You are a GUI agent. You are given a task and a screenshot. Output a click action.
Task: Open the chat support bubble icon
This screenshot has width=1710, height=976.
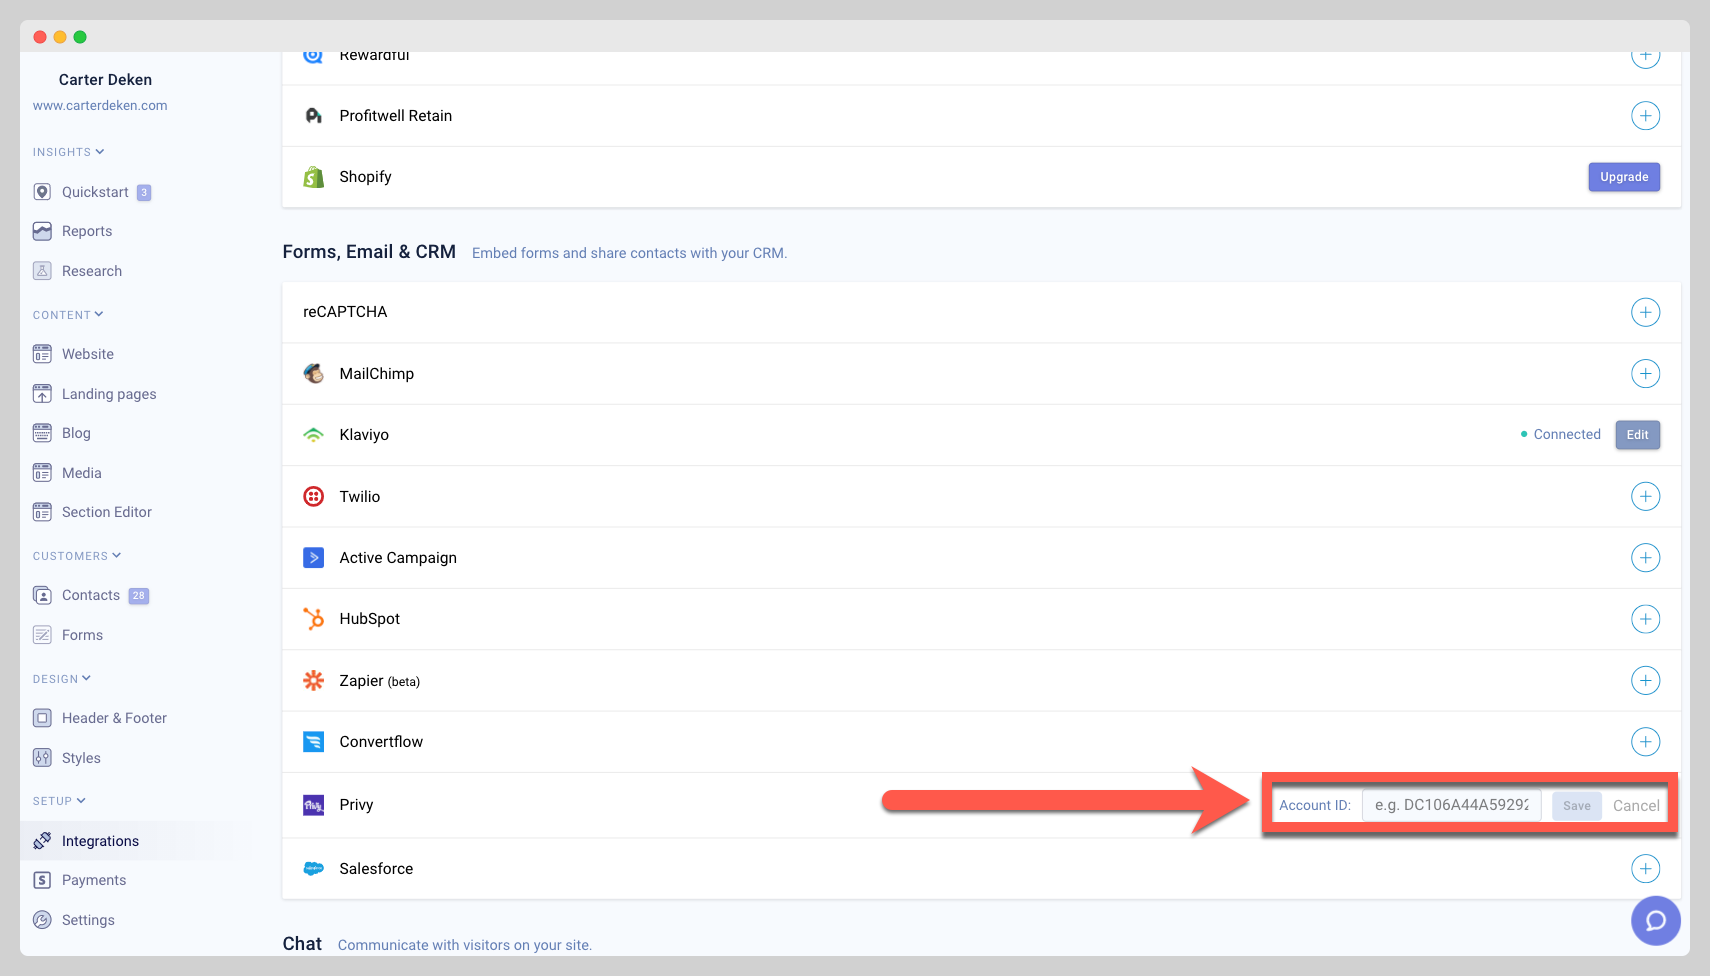click(x=1655, y=921)
